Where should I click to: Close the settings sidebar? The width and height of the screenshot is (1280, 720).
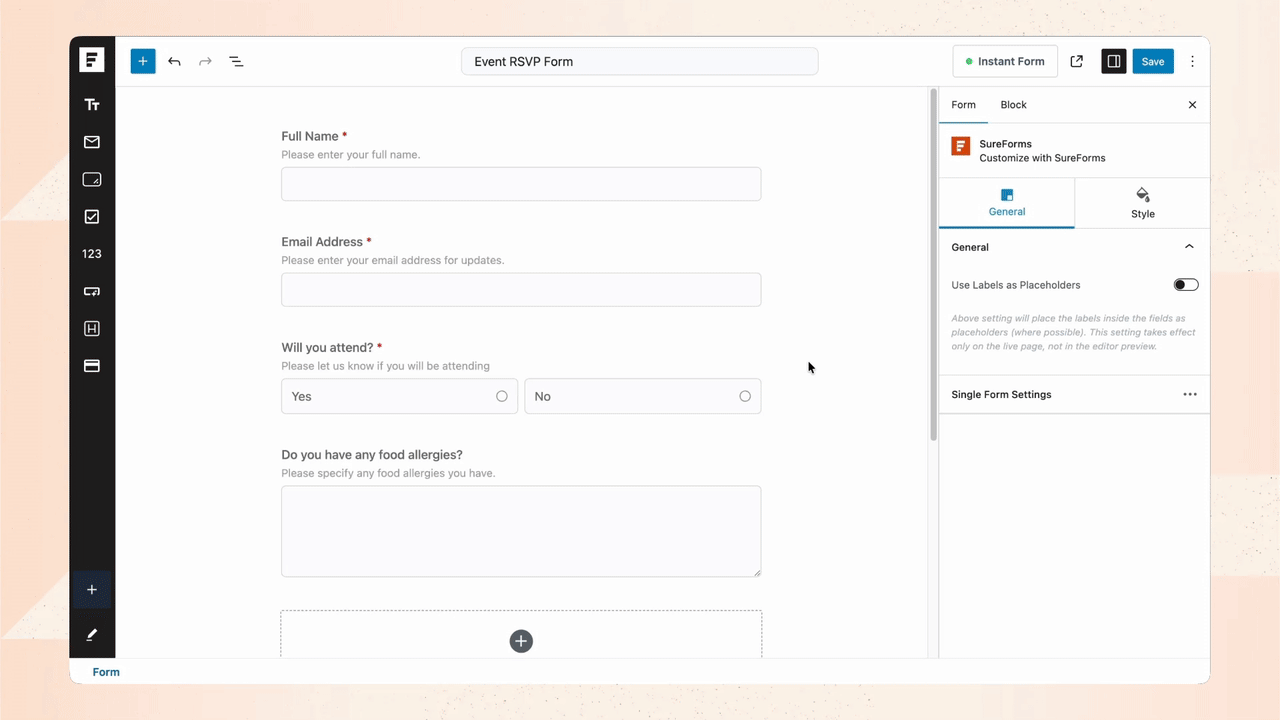tap(1192, 105)
